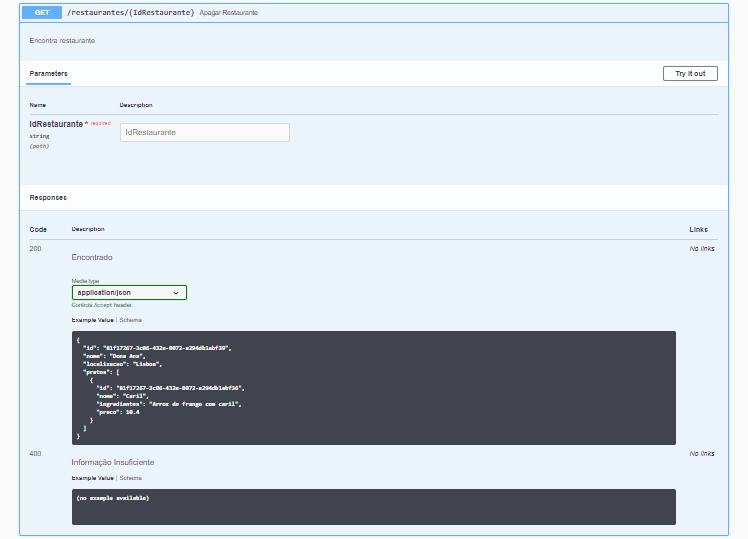
Task: Show Example Value for 400 response
Action: (93, 478)
